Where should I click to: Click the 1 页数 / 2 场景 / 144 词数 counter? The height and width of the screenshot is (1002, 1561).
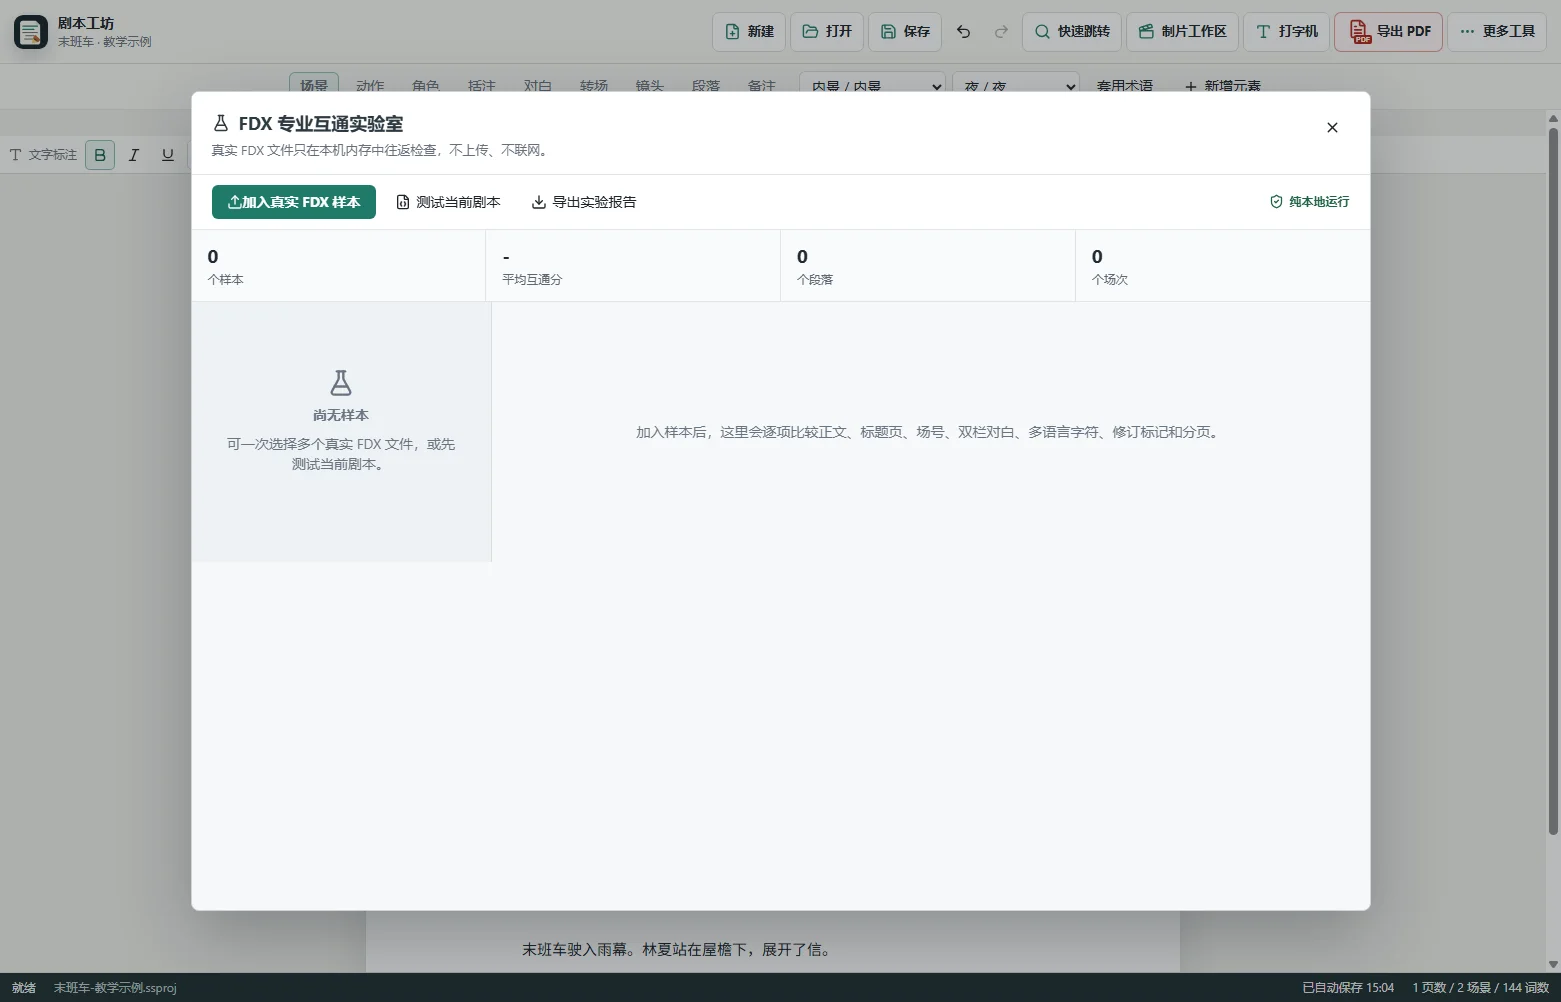click(x=1481, y=988)
